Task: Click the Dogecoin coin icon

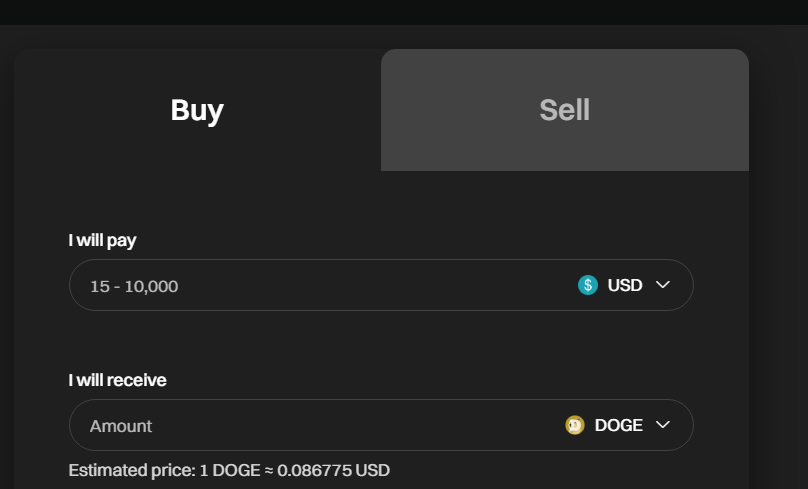Action: point(575,425)
